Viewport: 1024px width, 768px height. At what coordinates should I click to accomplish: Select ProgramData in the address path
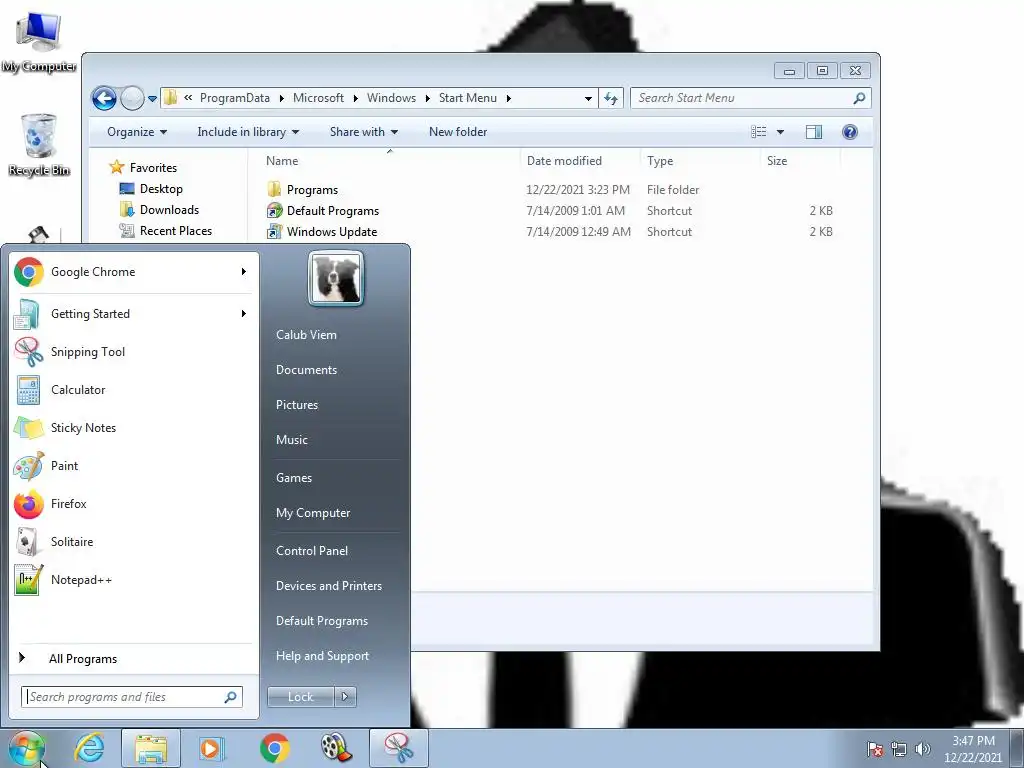[x=234, y=98]
